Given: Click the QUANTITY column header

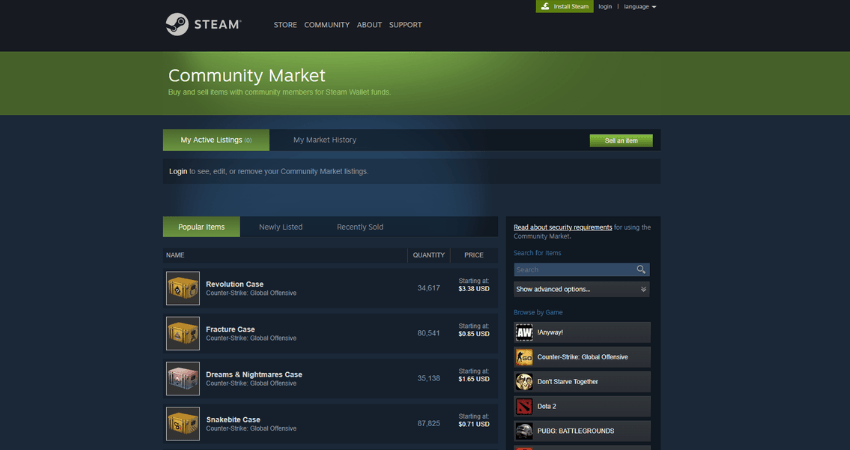Looking at the screenshot, I should coord(429,255).
